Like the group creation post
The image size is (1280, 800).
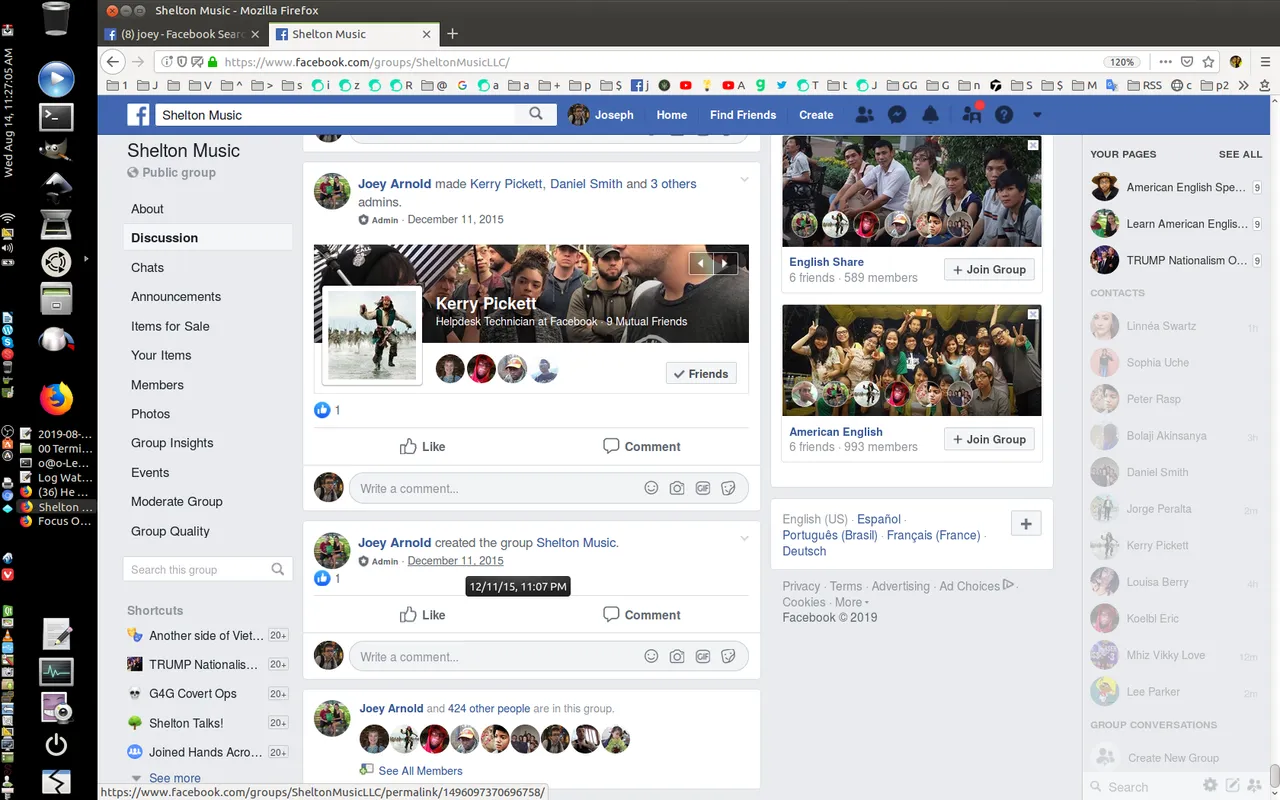422,615
